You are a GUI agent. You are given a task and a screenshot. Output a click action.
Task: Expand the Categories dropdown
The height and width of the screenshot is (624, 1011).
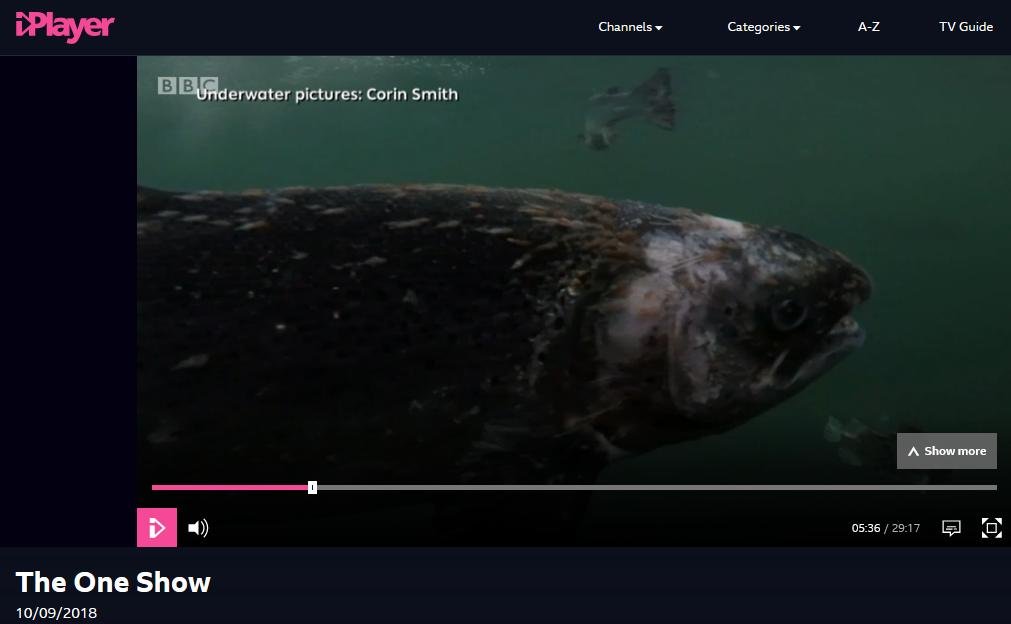point(764,27)
